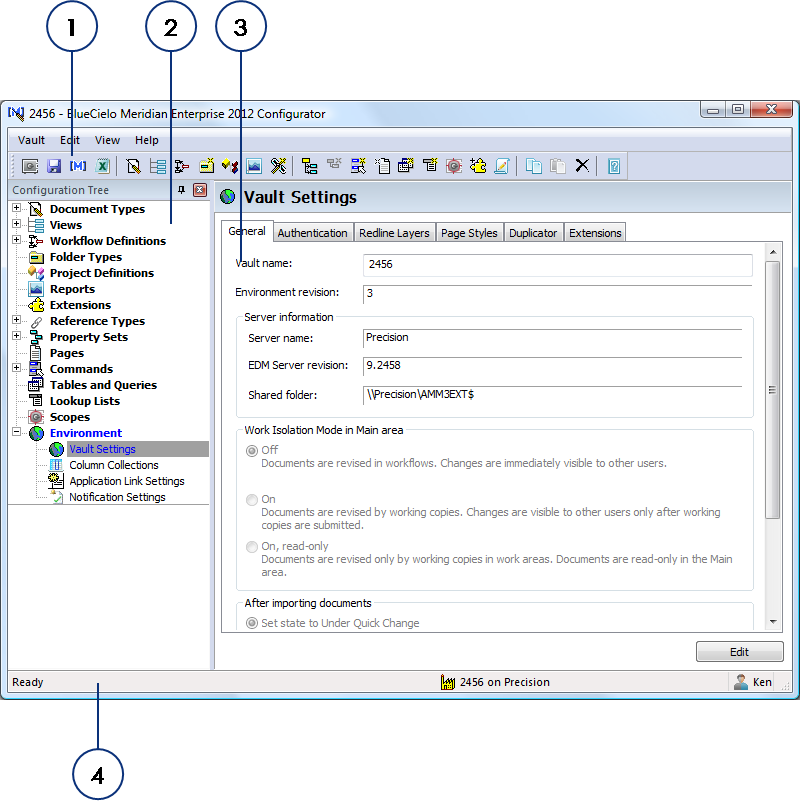
Task: Click the Copy toolbar icon
Action: (x=534, y=166)
